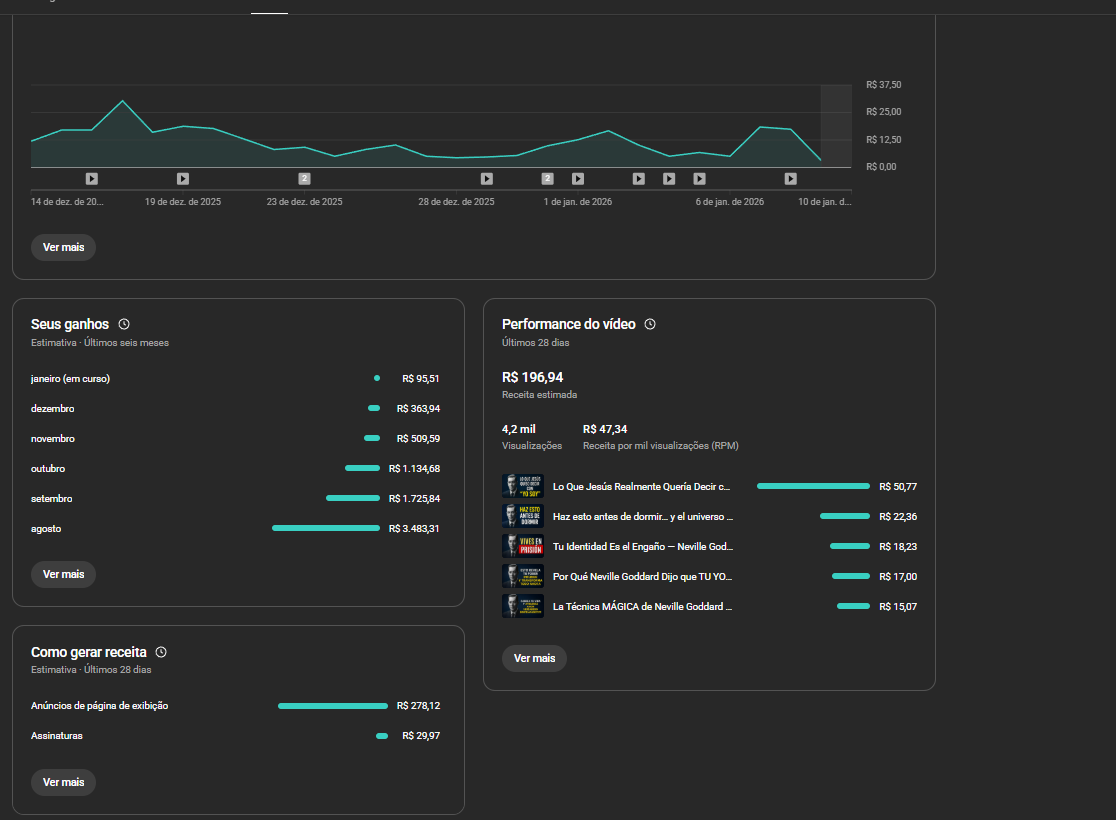Screen dimensions: 1116x820
Task: Open the '2' videos marker above 23 de dez.
Action: point(305,179)
